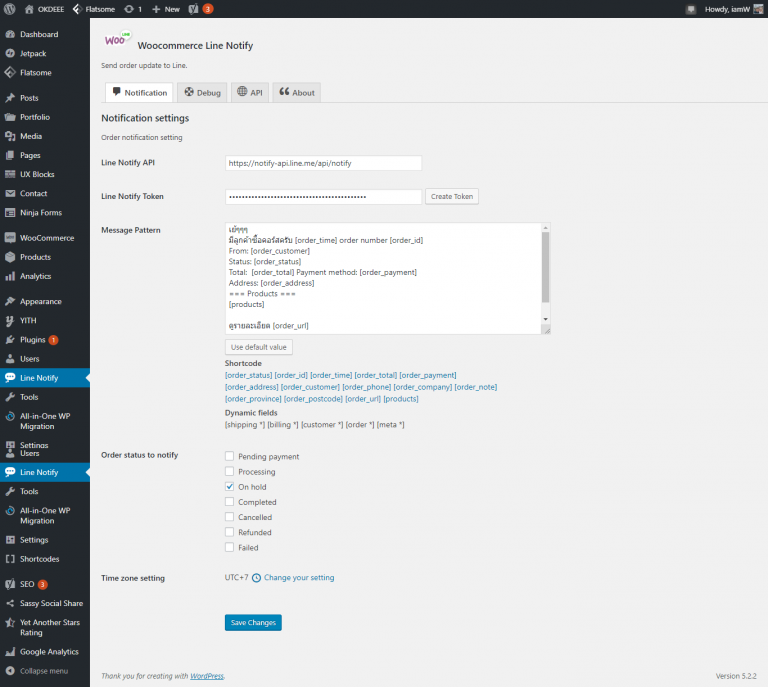Click the Pages sidebar icon

coord(10,155)
